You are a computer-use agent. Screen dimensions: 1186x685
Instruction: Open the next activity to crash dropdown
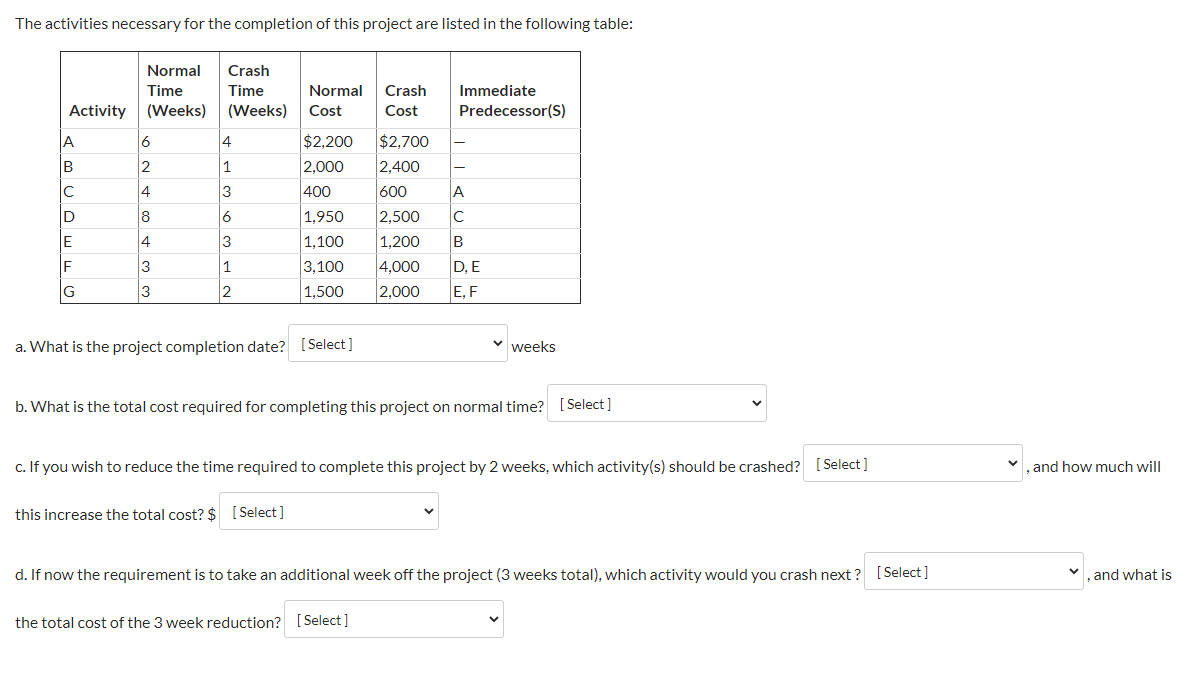pos(973,572)
